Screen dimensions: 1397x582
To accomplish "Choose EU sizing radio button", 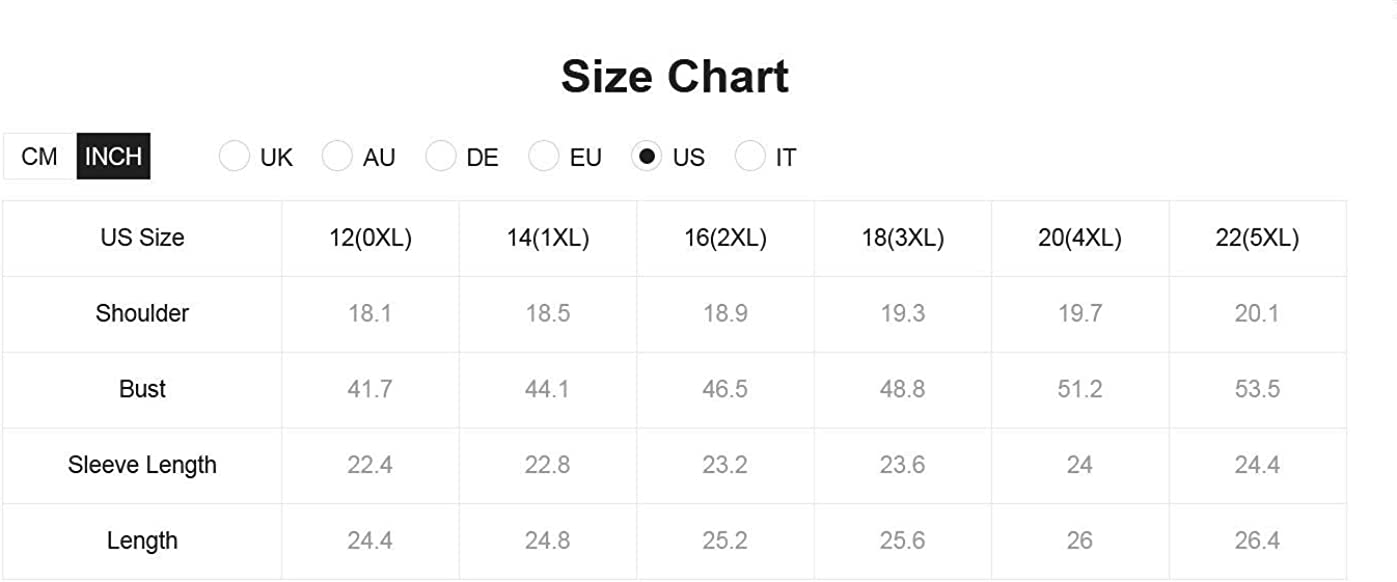I will pos(543,157).
